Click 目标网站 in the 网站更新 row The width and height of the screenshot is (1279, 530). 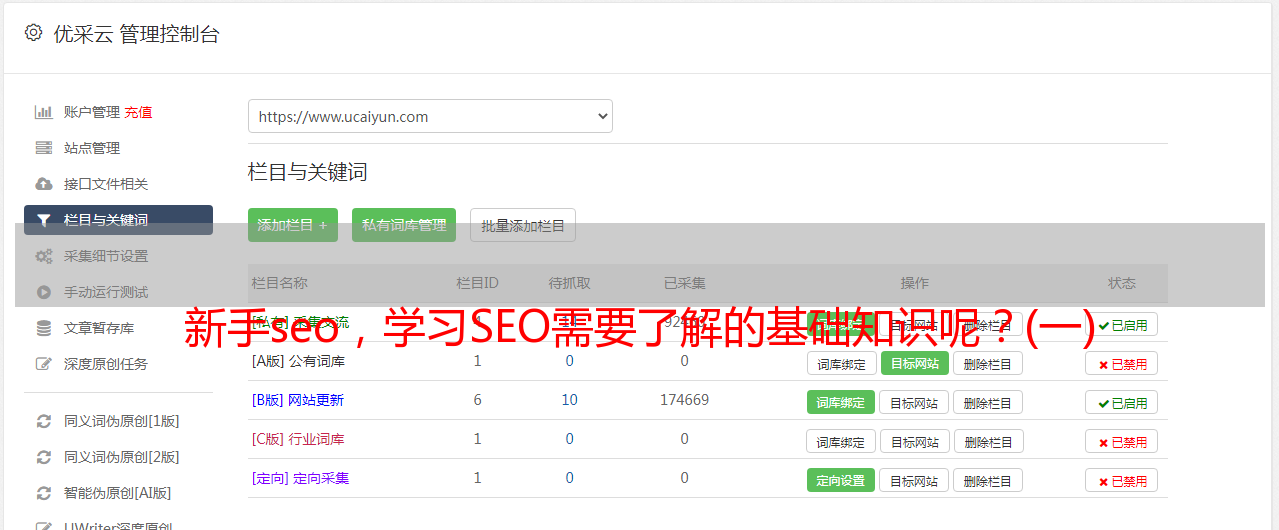914,402
